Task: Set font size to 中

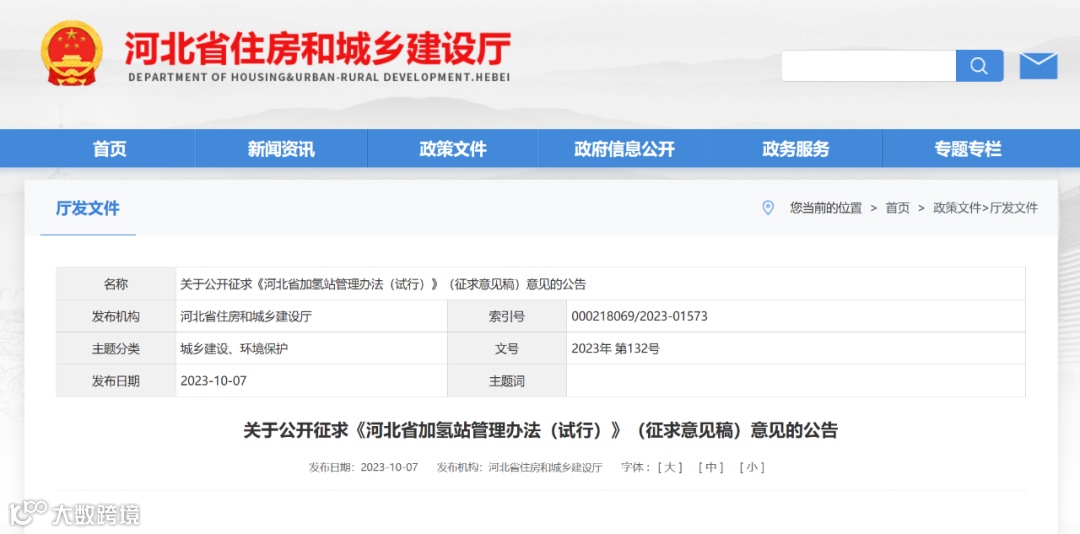Action: [711, 467]
